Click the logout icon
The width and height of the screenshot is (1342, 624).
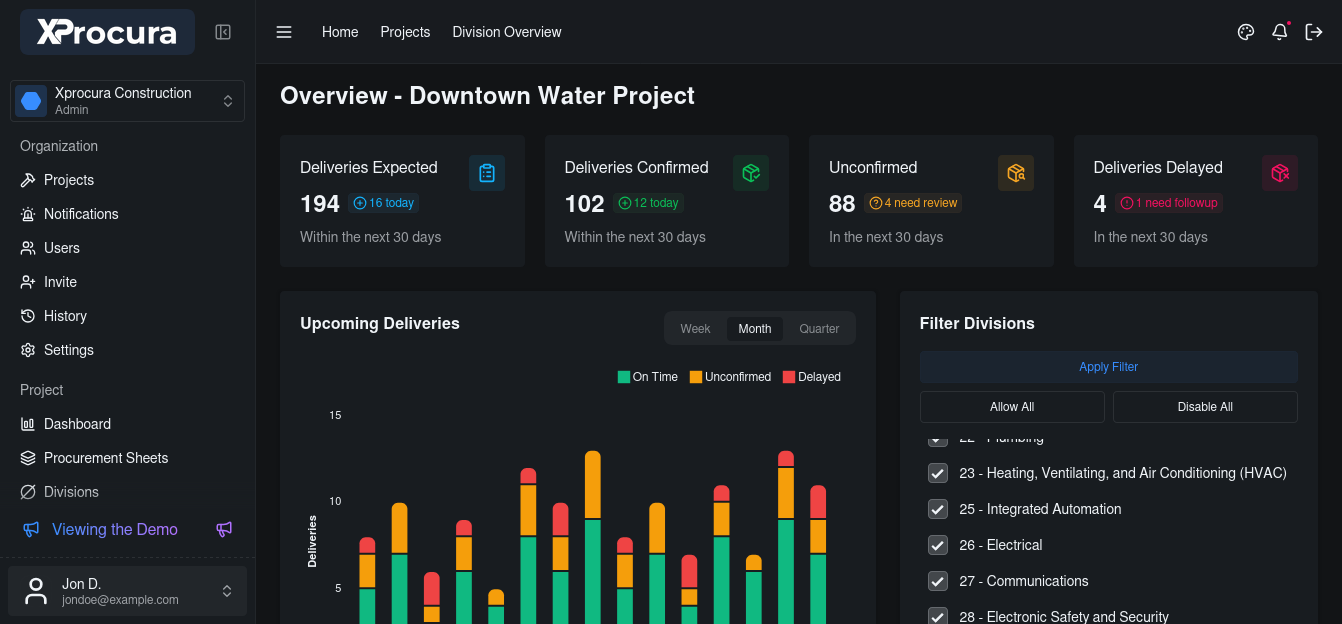pos(1314,32)
